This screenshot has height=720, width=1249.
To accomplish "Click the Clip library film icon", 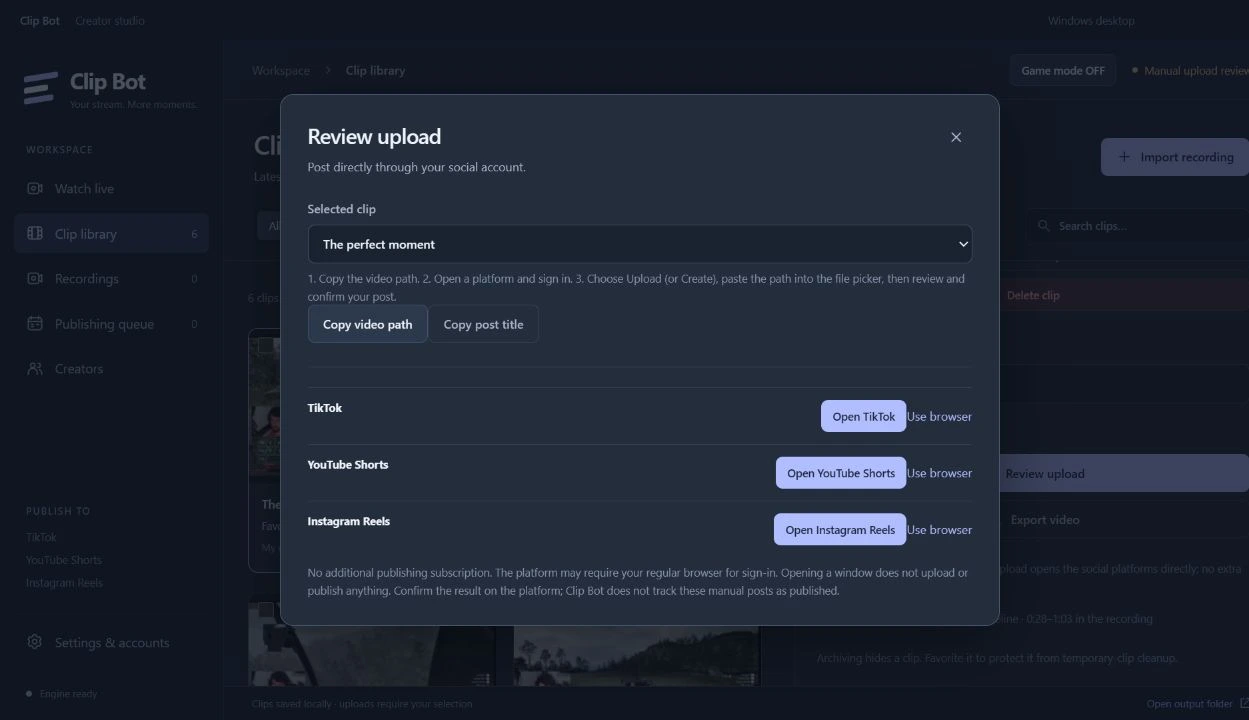I will [35, 233].
